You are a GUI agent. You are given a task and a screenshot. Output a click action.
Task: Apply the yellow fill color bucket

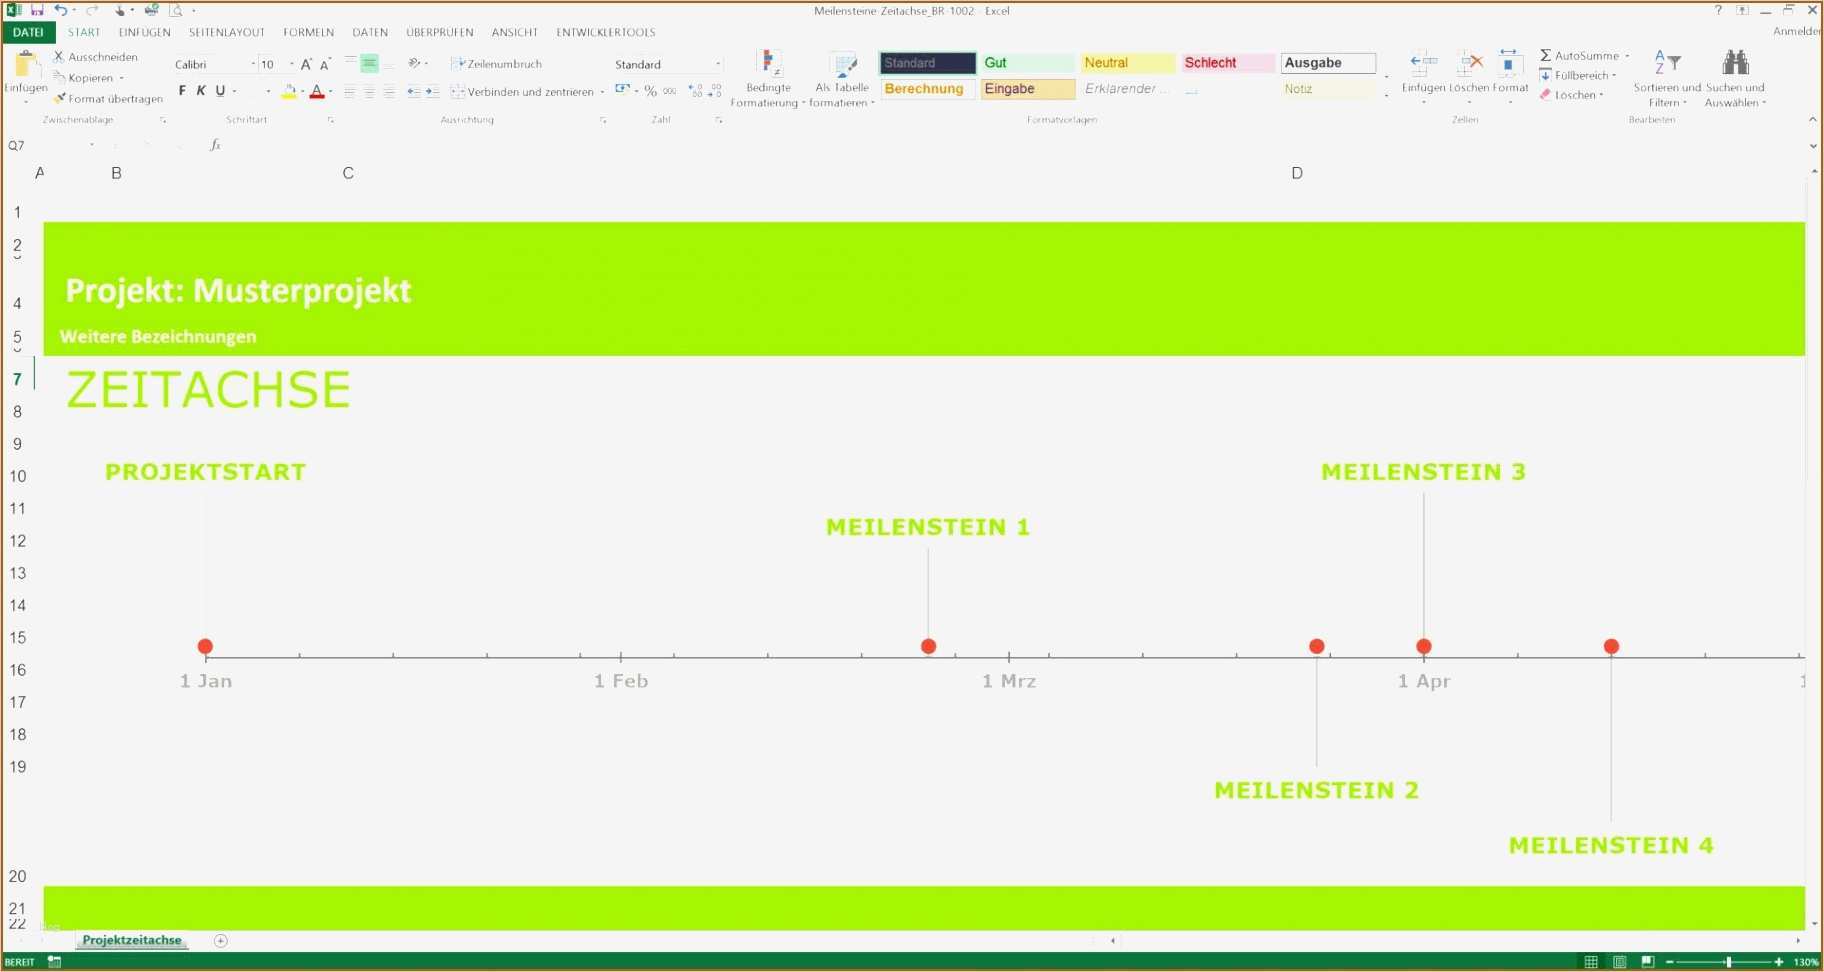click(x=289, y=91)
